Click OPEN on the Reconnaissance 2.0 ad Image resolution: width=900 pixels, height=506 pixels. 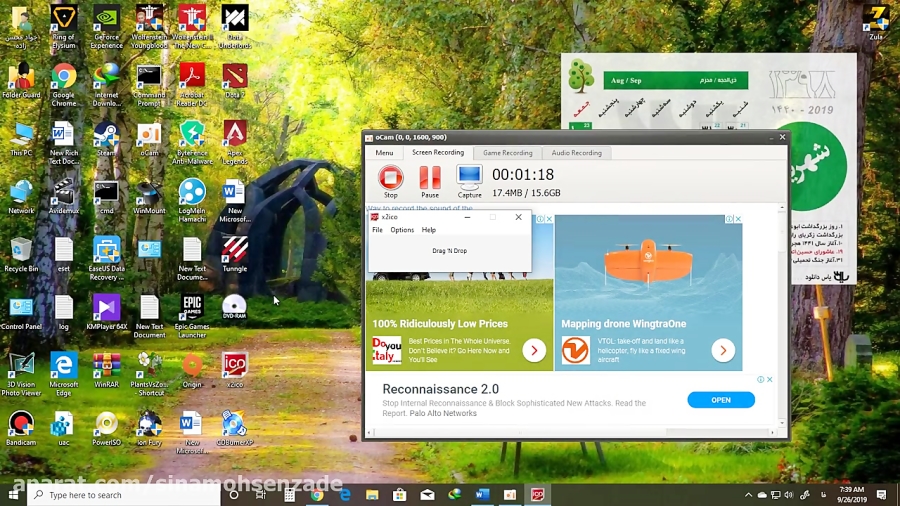point(721,400)
